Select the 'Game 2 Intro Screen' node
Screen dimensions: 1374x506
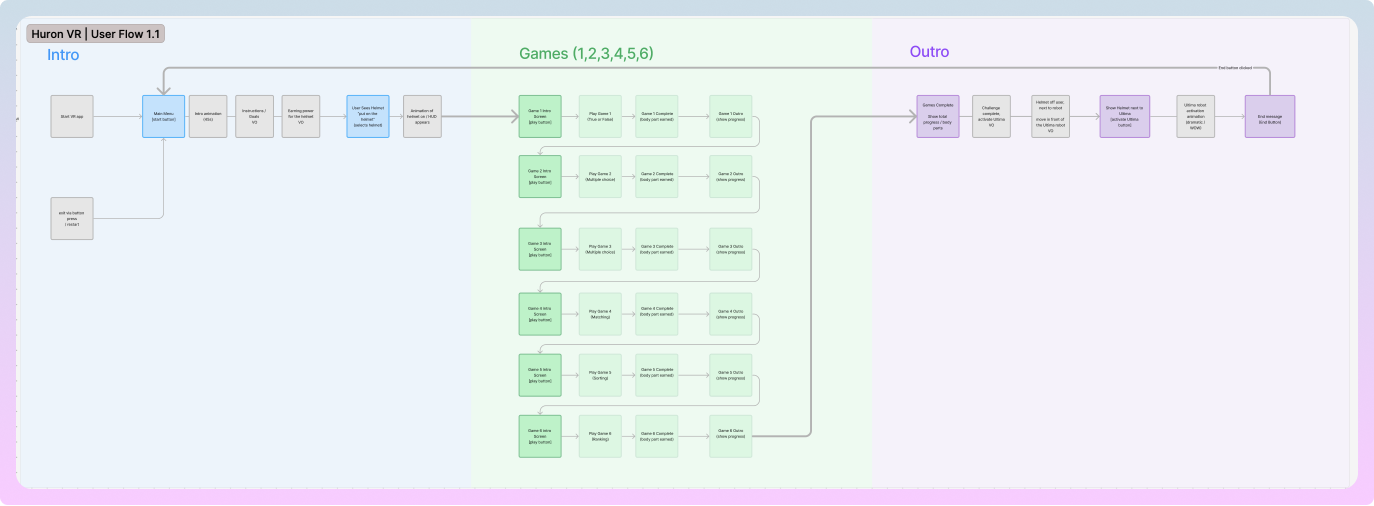click(x=540, y=176)
